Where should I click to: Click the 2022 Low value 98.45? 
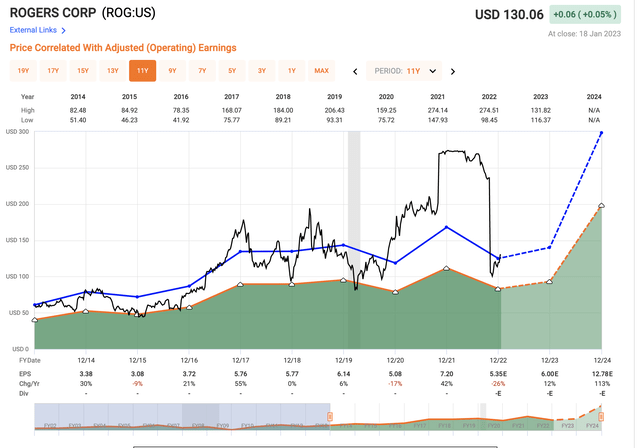(x=489, y=120)
